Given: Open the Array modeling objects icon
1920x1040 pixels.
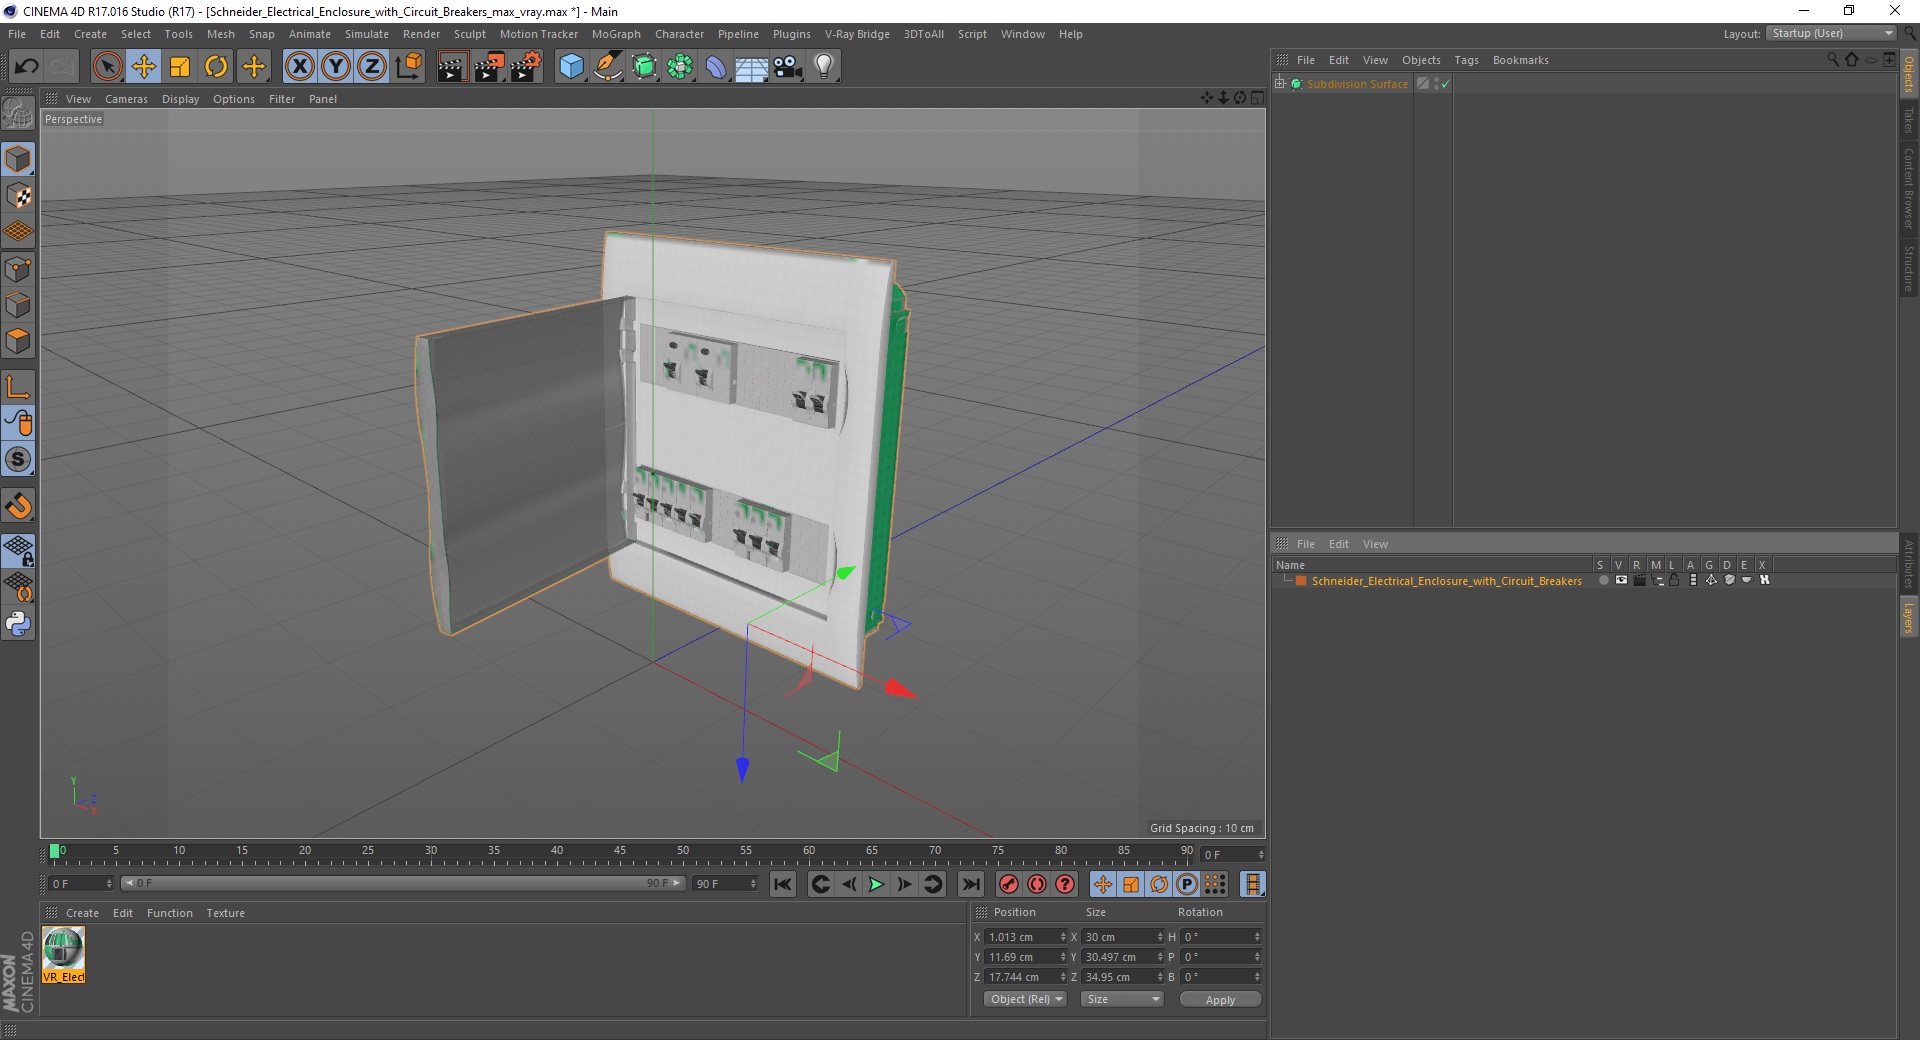Looking at the screenshot, I should click(680, 67).
